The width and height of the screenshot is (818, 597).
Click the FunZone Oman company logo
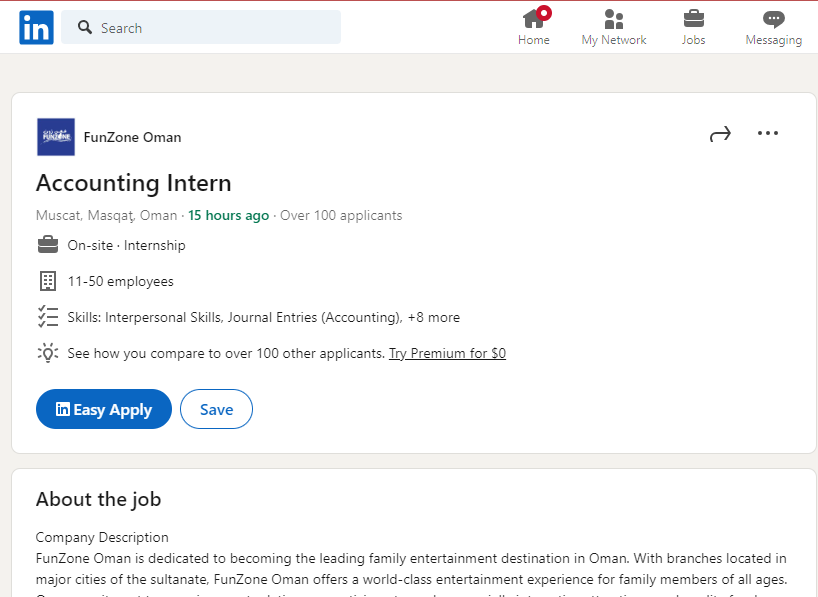coord(56,137)
